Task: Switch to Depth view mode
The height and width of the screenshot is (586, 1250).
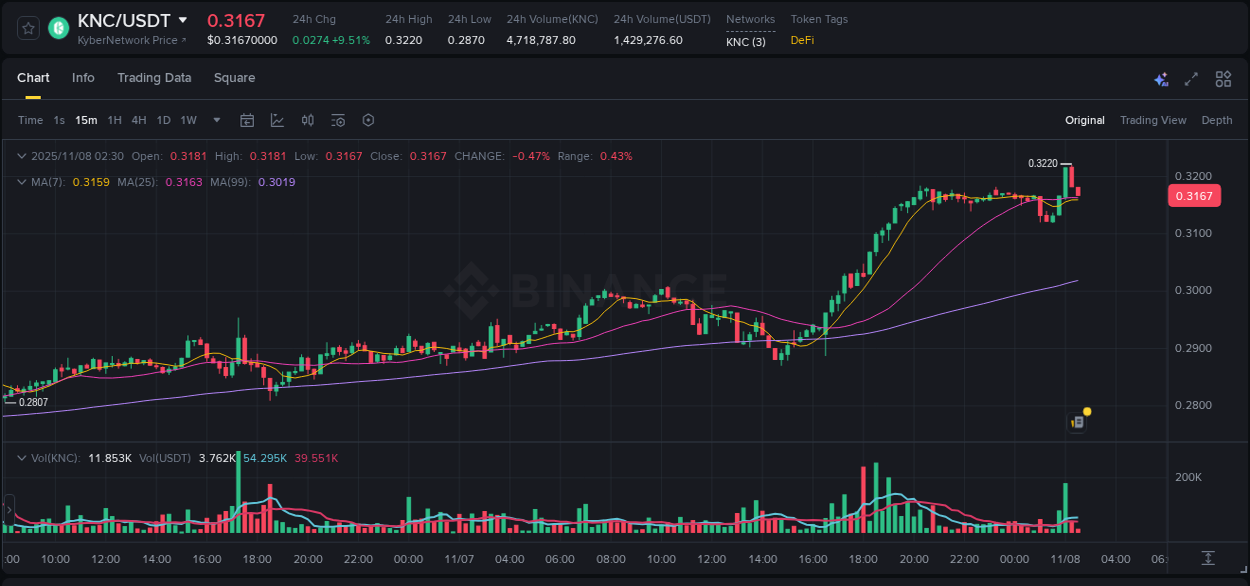Action: click(x=1216, y=119)
